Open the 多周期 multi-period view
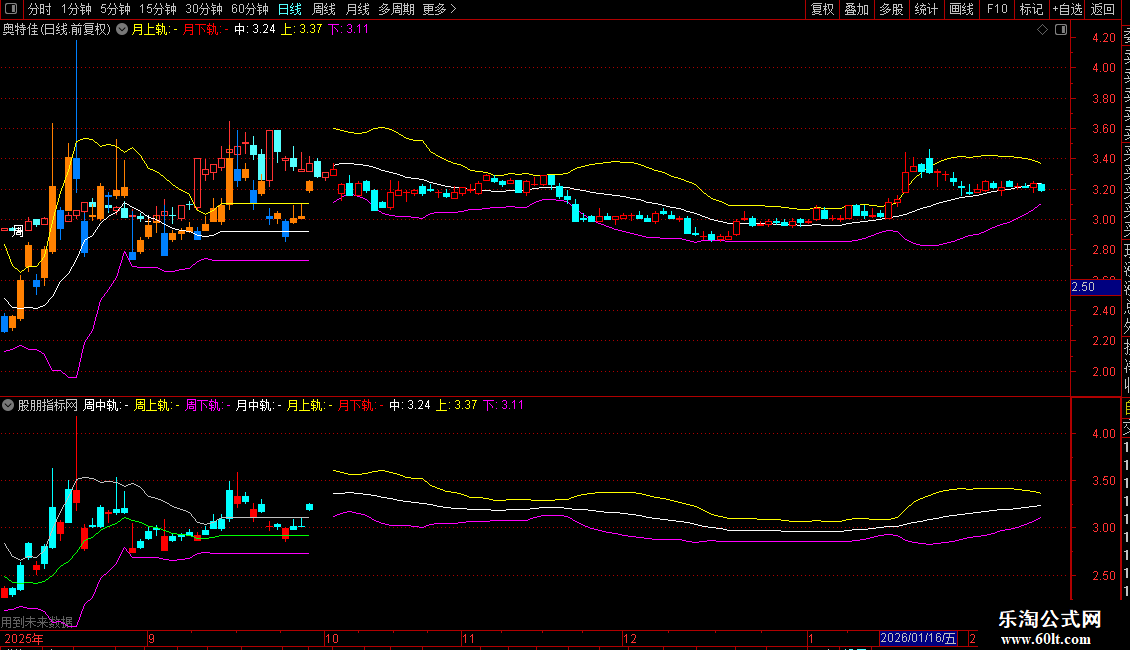The width and height of the screenshot is (1130, 650). [x=396, y=9]
